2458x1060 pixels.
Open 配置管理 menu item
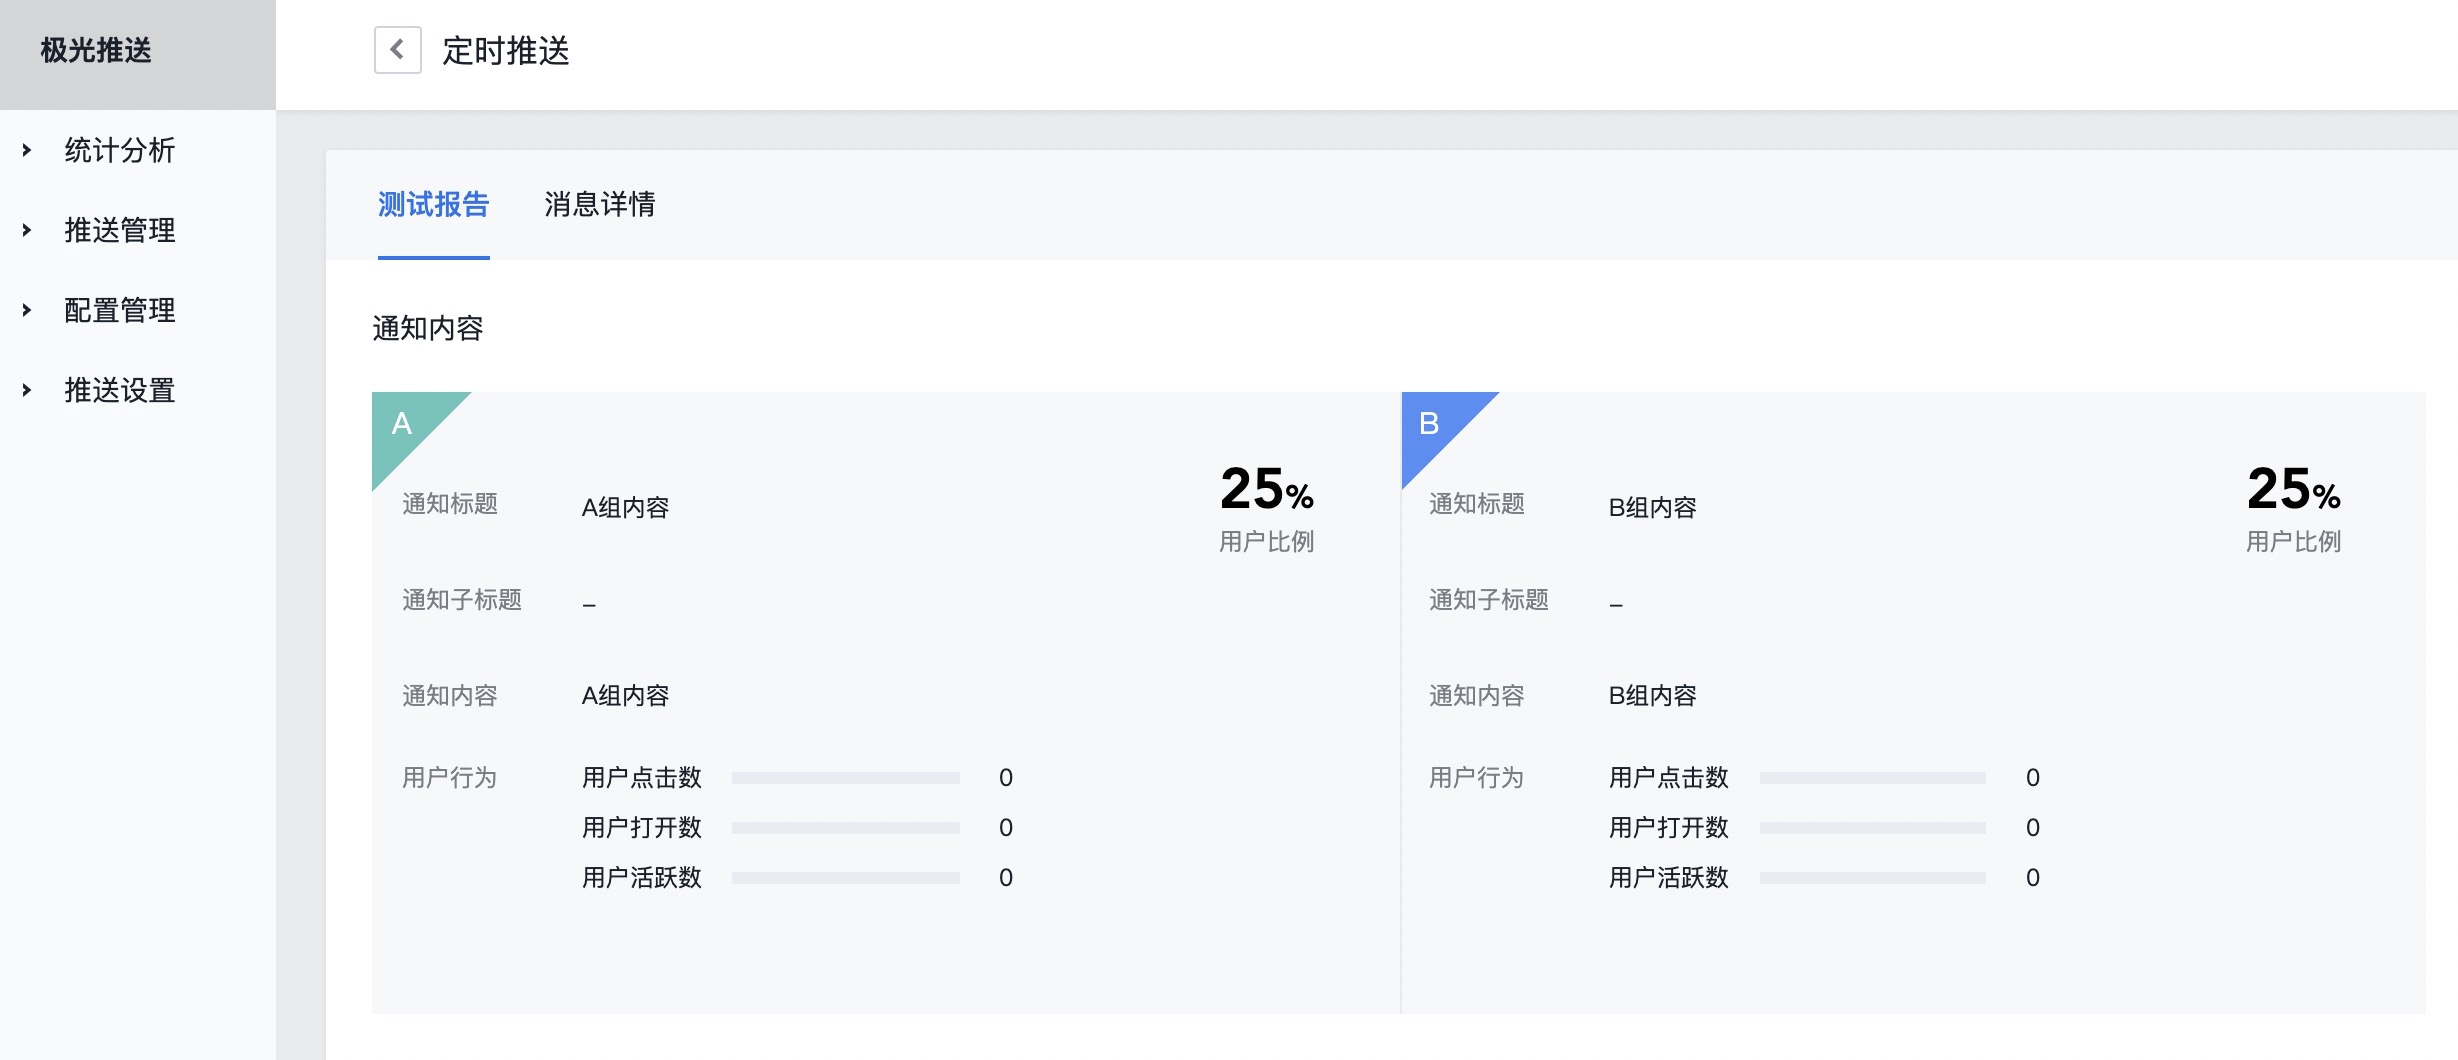tap(120, 310)
